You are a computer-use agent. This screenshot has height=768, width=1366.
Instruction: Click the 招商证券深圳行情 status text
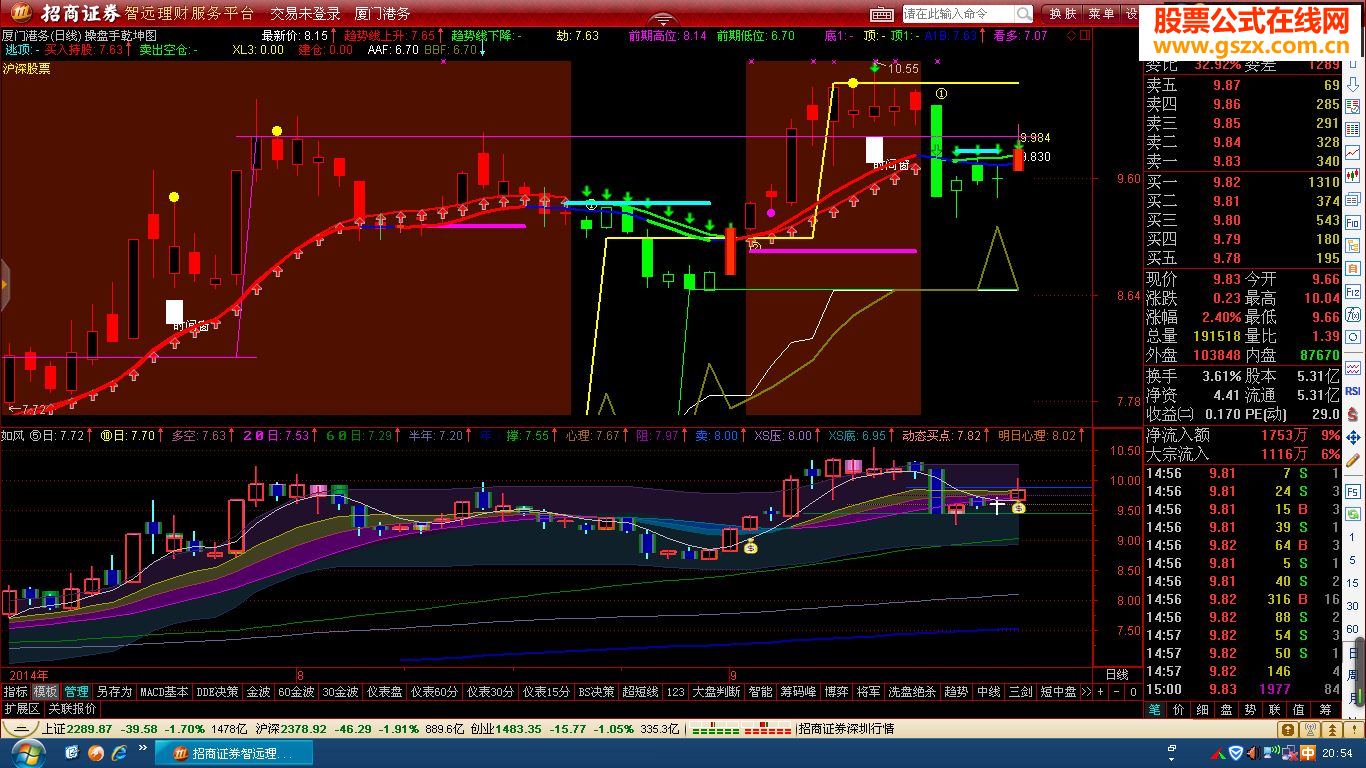[846, 729]
